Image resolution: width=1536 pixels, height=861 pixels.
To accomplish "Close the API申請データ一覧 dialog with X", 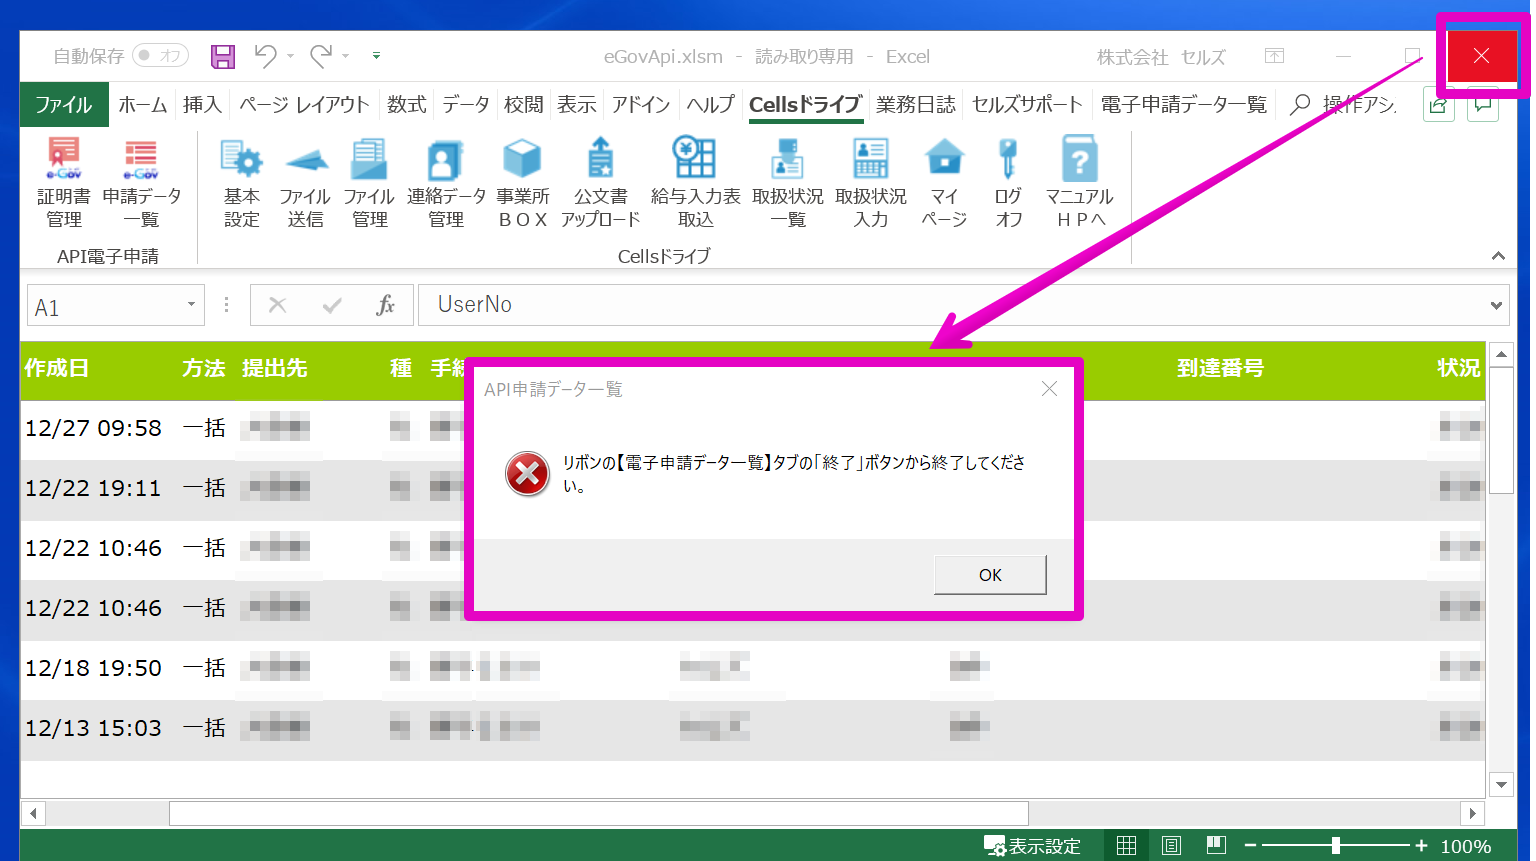I will click(1049, 388).
